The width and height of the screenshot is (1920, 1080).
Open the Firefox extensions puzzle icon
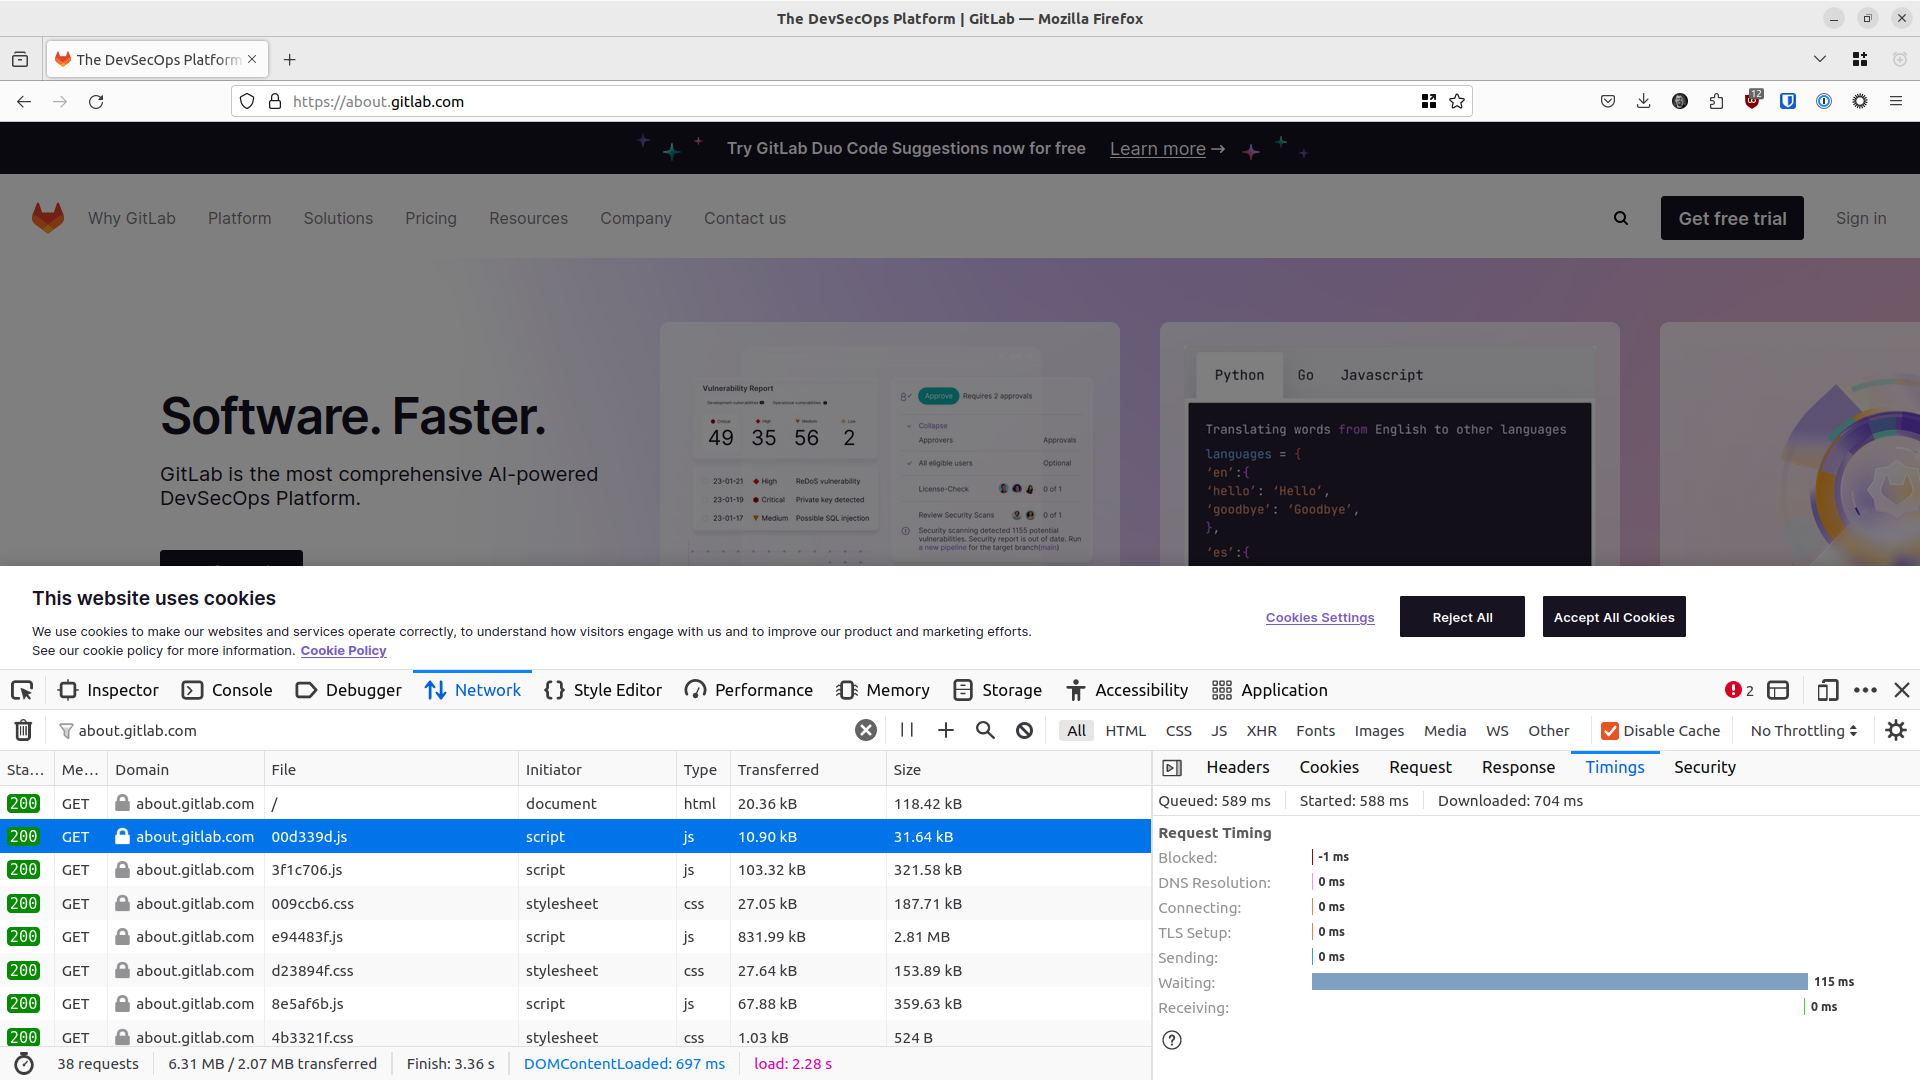1716,101
